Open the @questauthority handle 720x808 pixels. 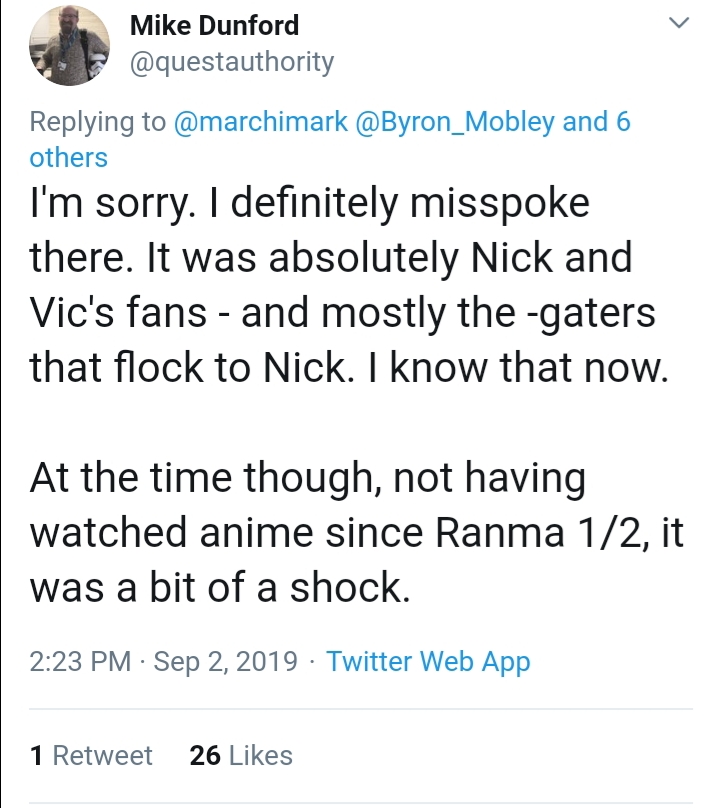click(232, 63)
